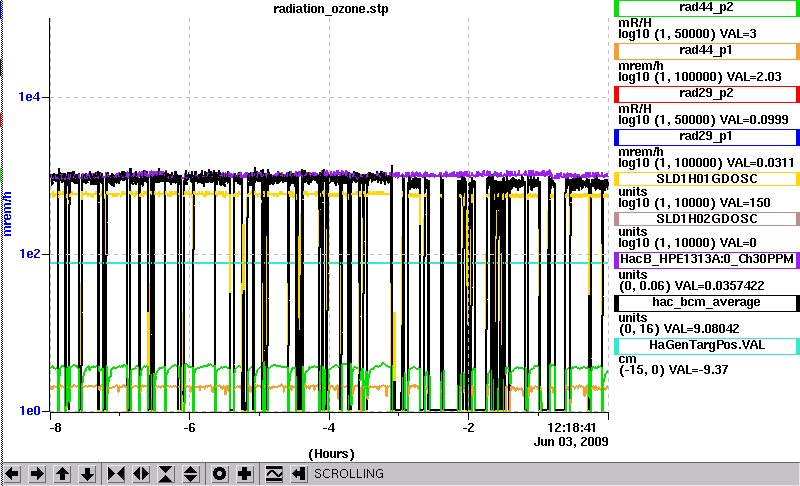Click the cm unit label under HaGenTargPos.VAL

[627, 359]
